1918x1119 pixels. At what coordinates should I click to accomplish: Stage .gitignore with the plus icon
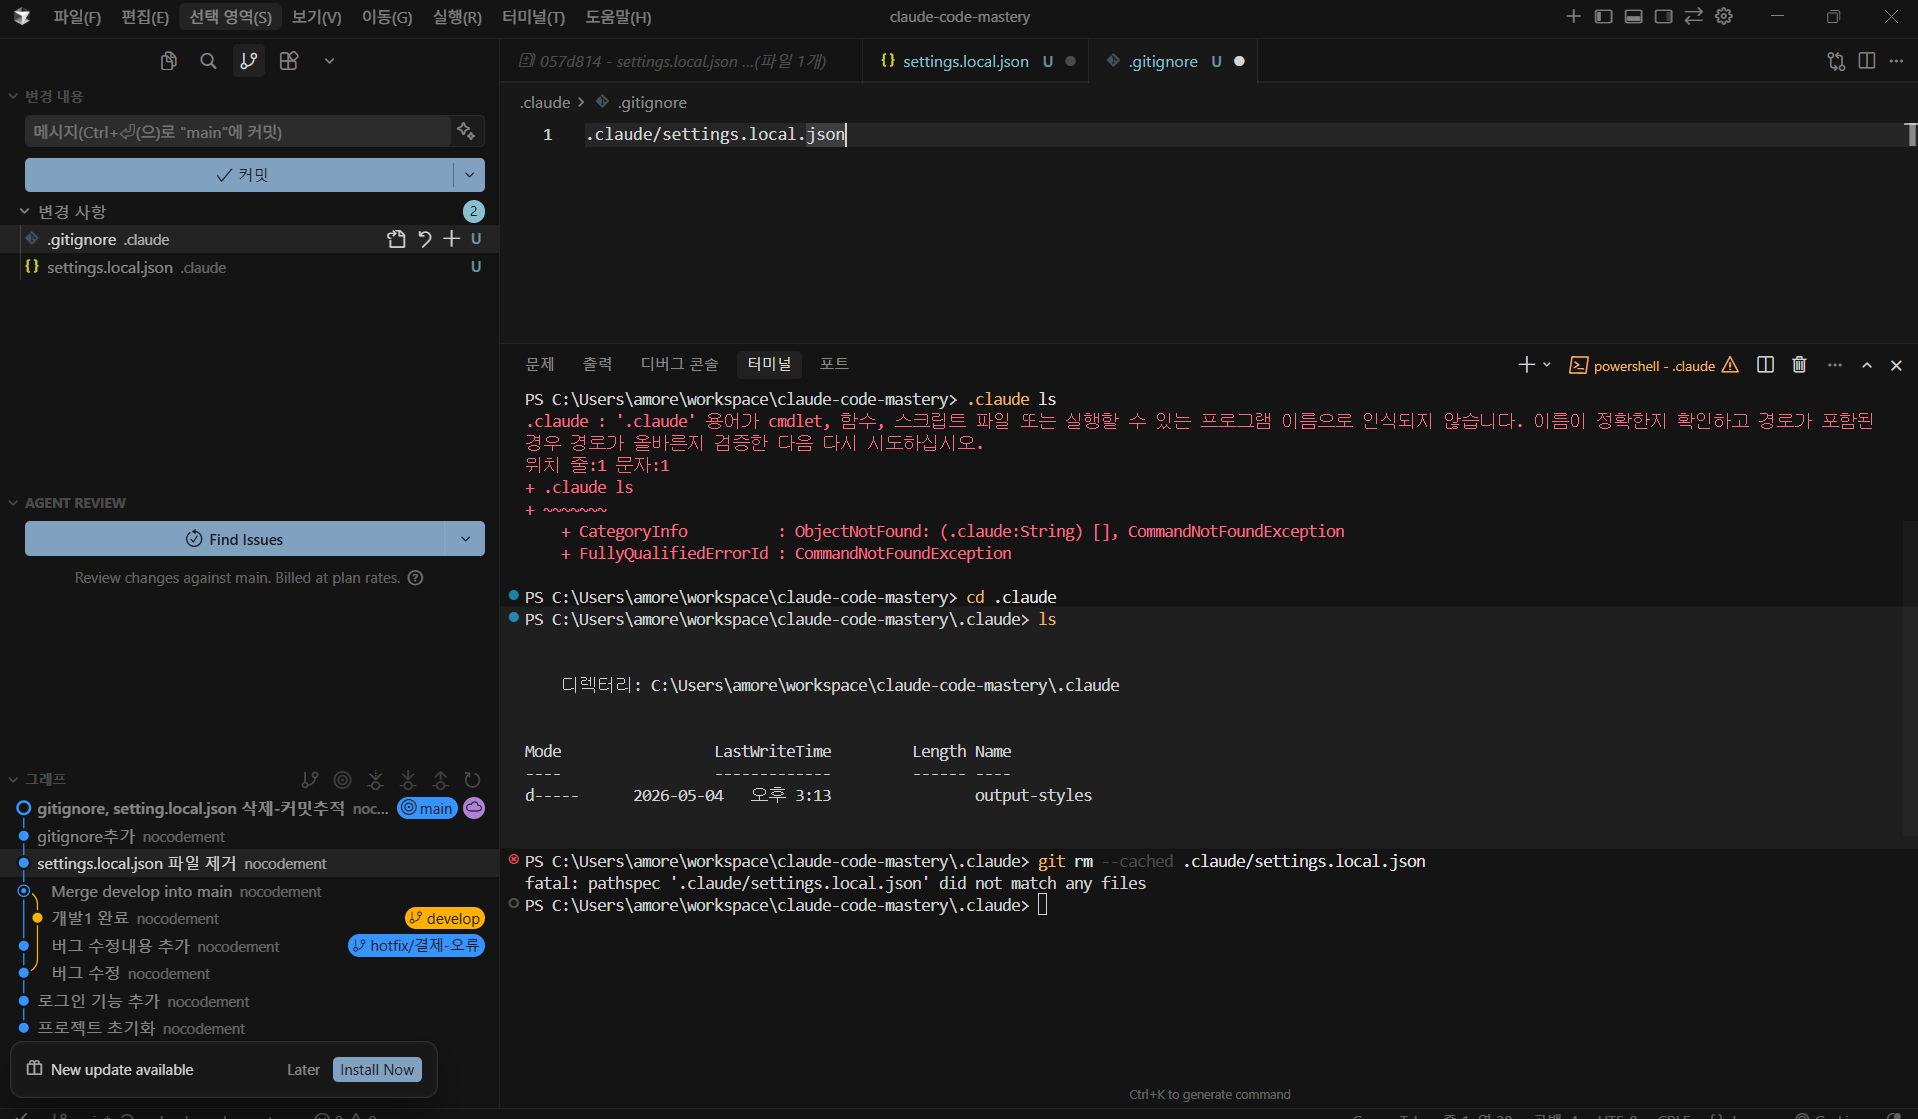point(452,239)
